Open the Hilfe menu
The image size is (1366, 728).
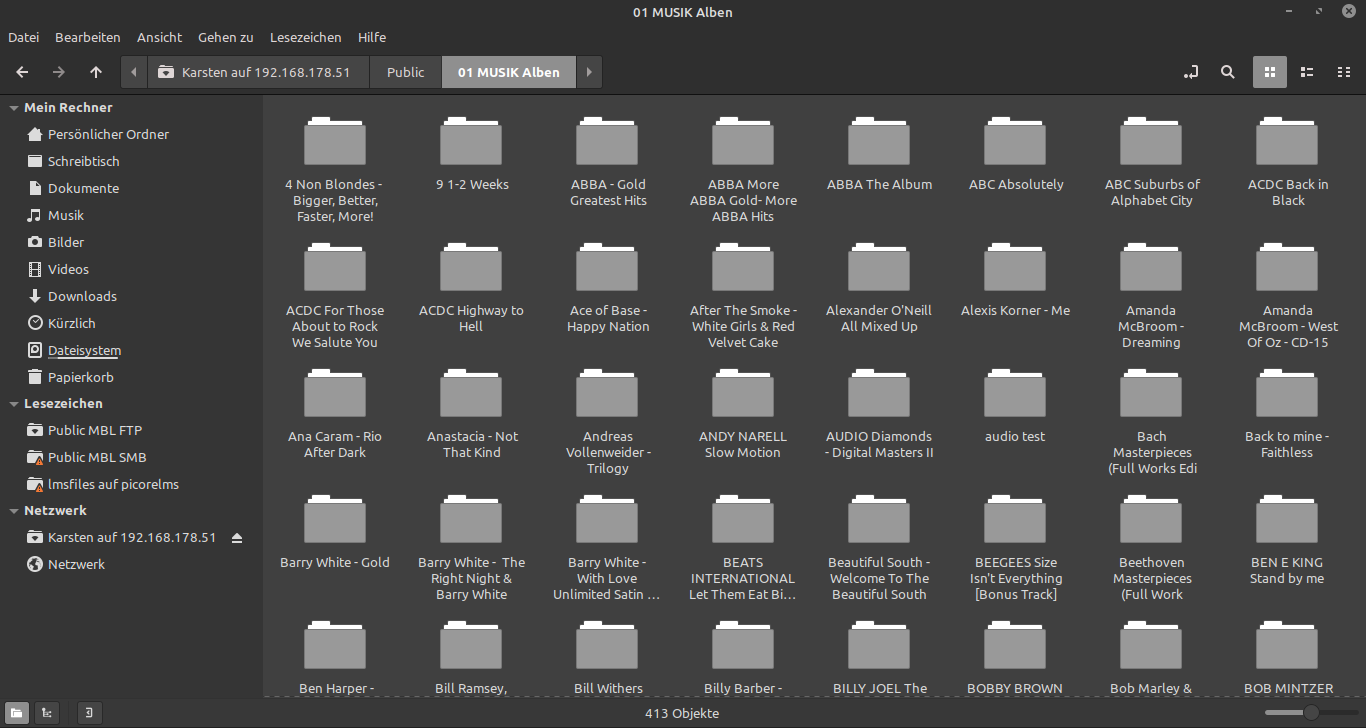pyautogui.click(x=372, y=37)
